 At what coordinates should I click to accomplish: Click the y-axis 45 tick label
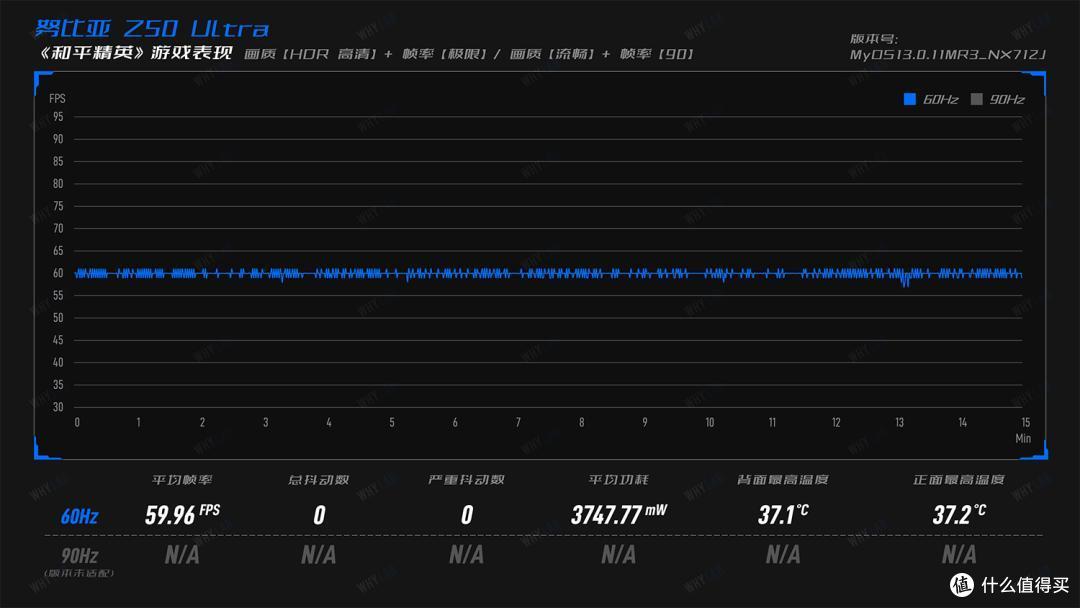click(x=58, y=340)
